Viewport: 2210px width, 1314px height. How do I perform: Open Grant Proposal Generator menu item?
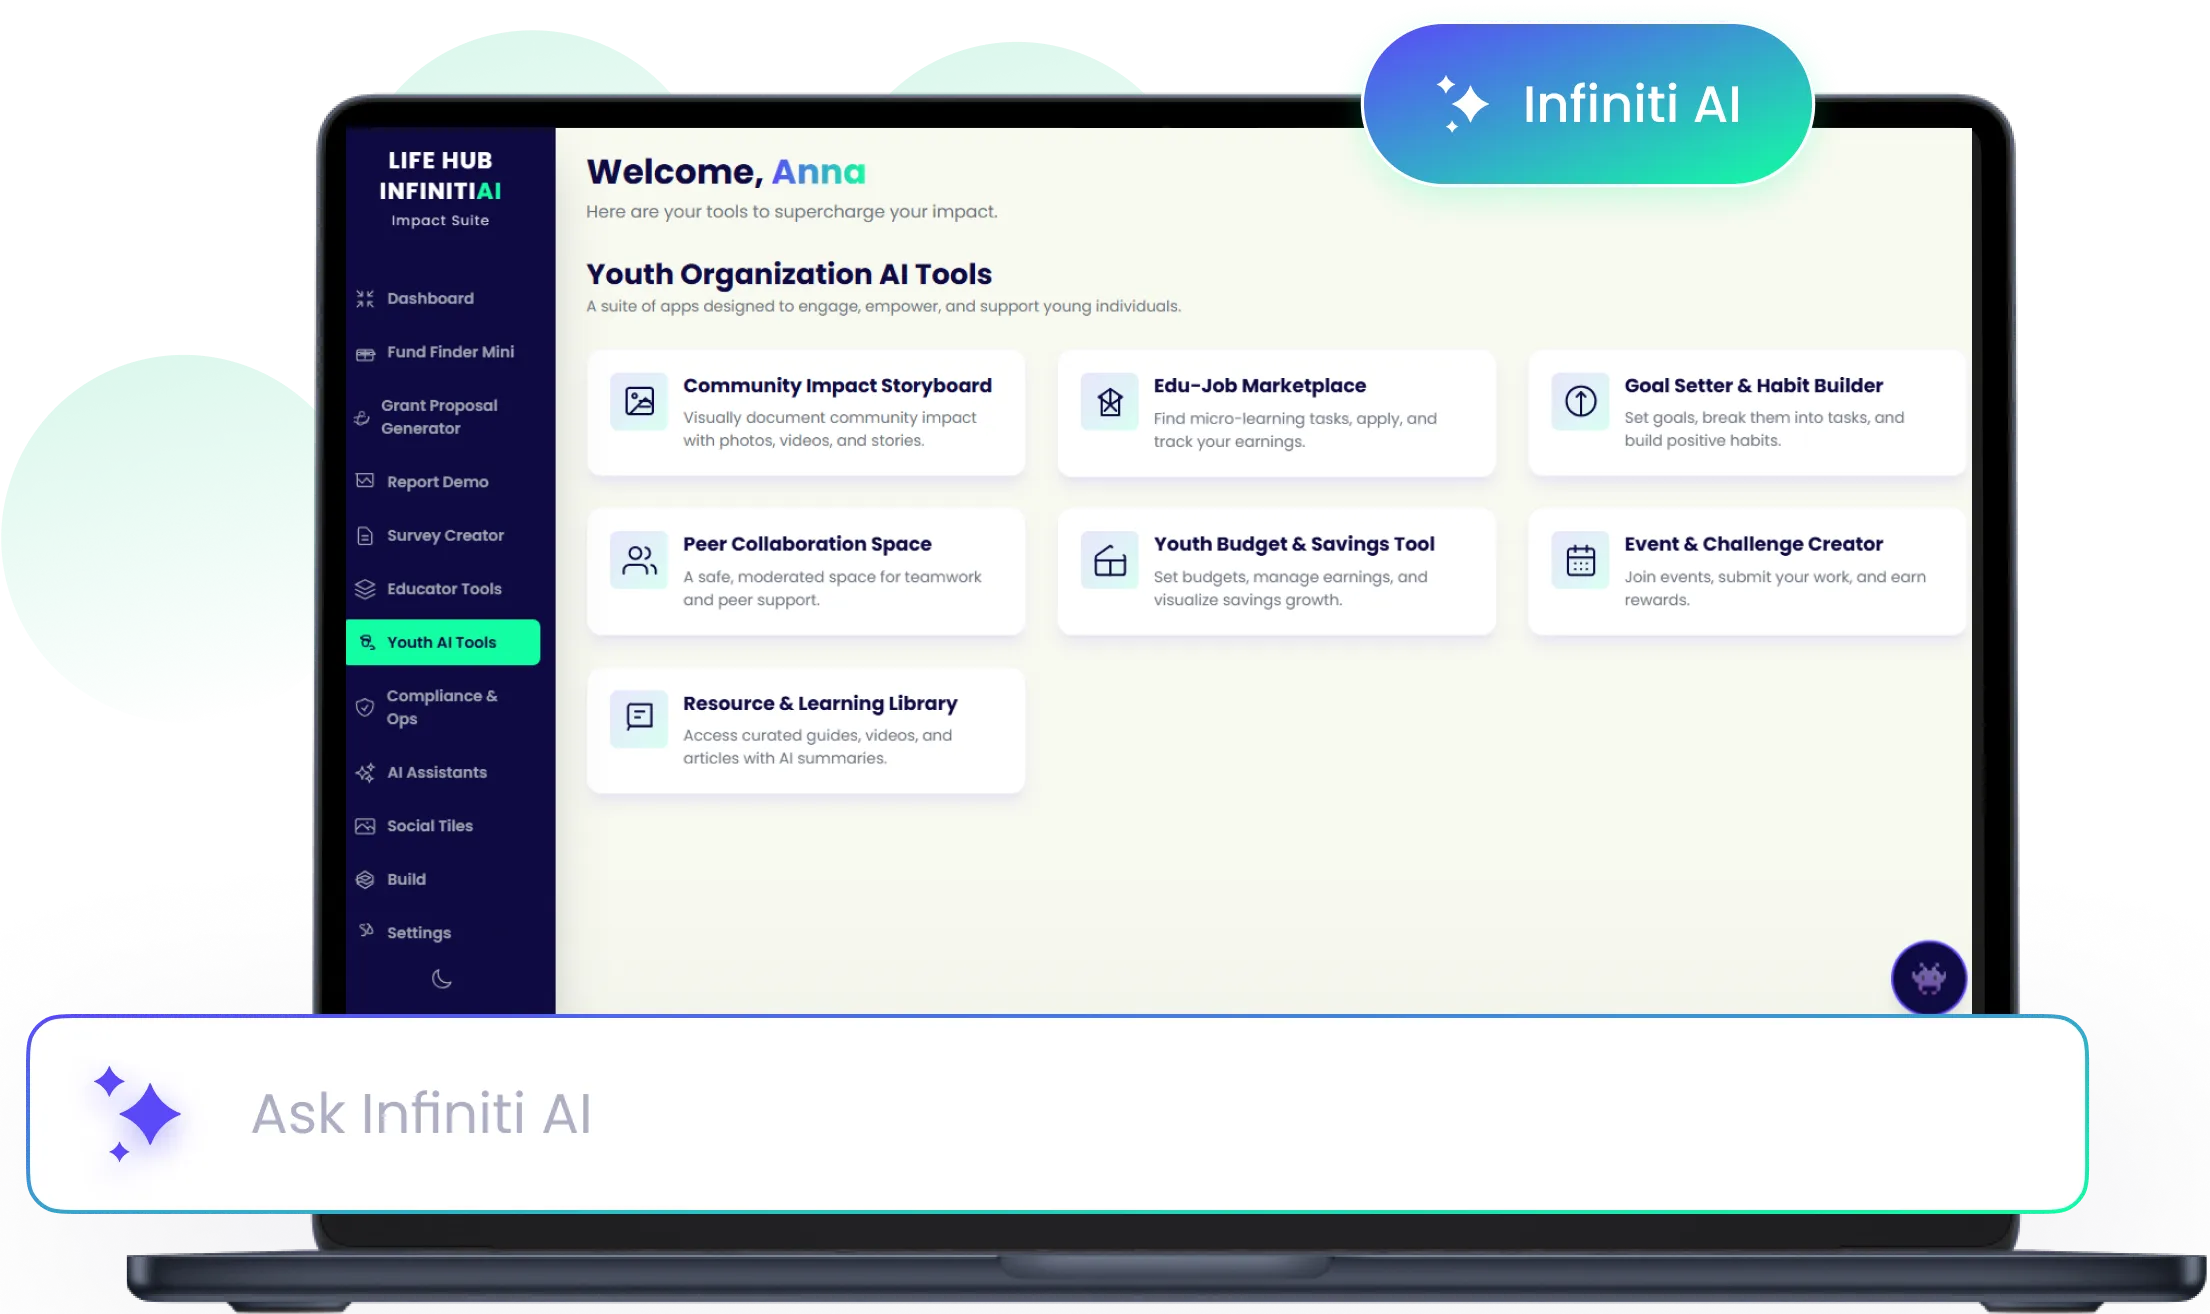tap(439, 417)
